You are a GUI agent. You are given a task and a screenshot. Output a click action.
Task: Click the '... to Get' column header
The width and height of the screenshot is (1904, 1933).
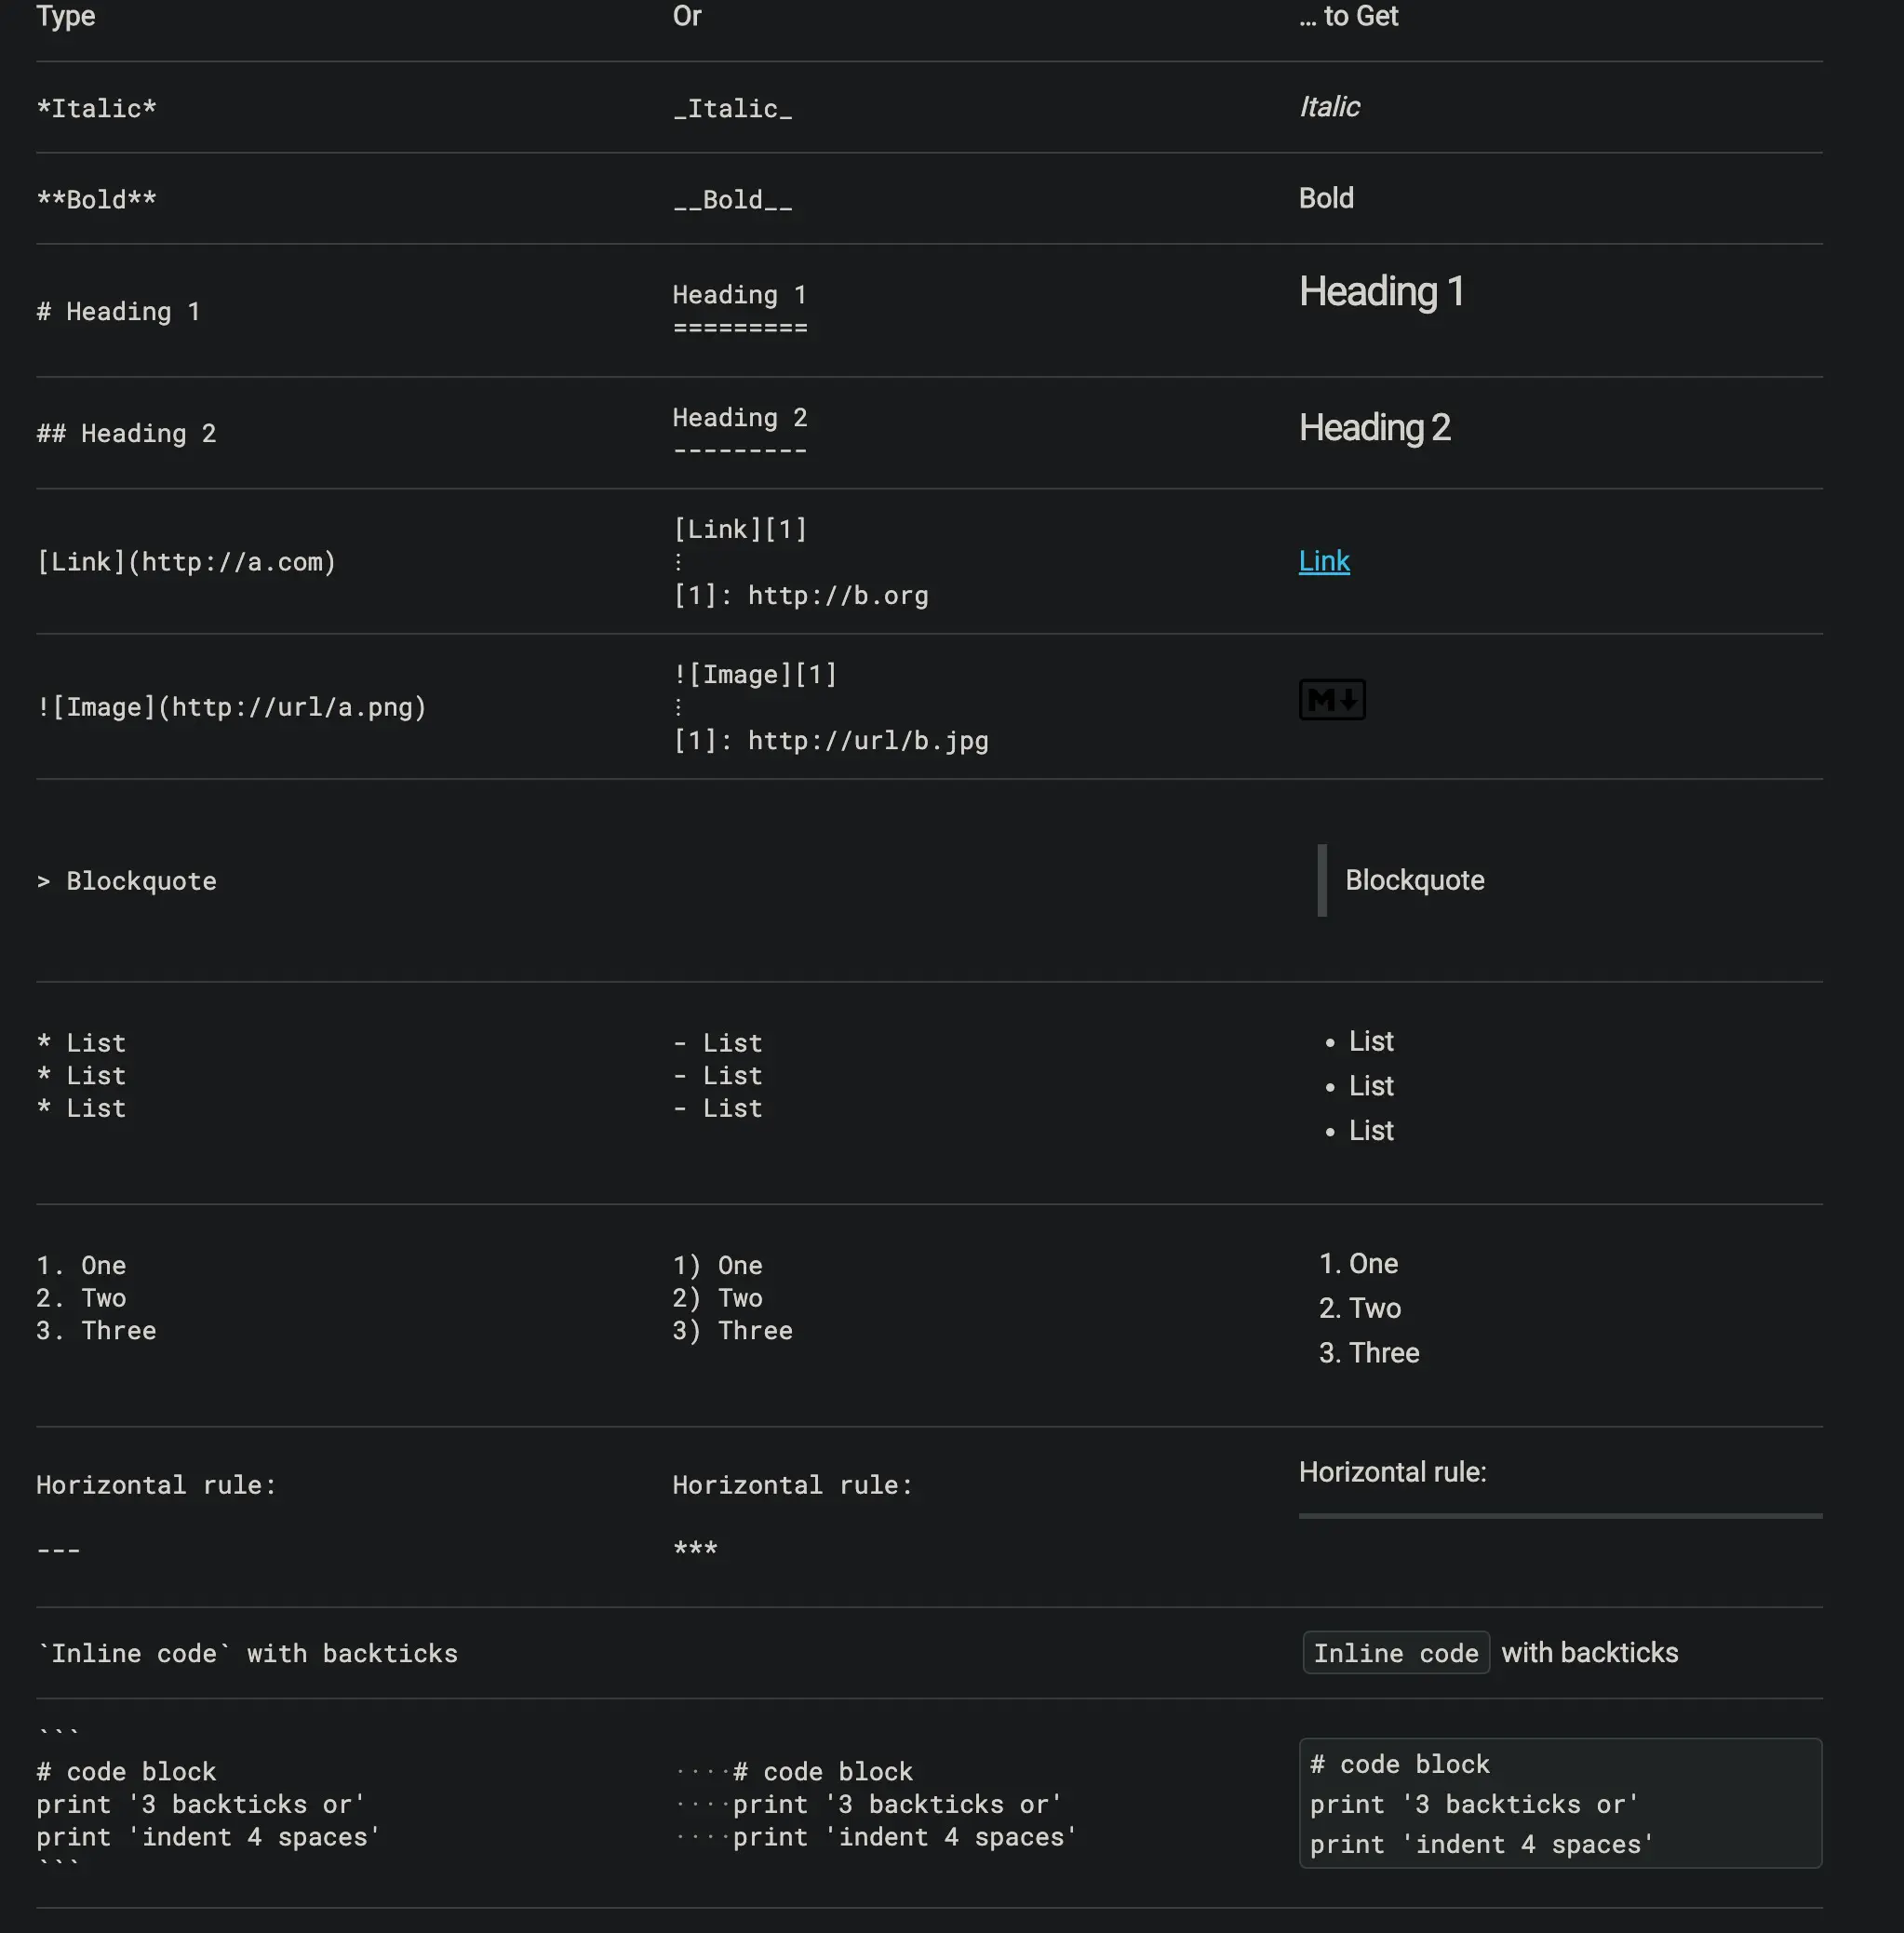(1347, 16)
